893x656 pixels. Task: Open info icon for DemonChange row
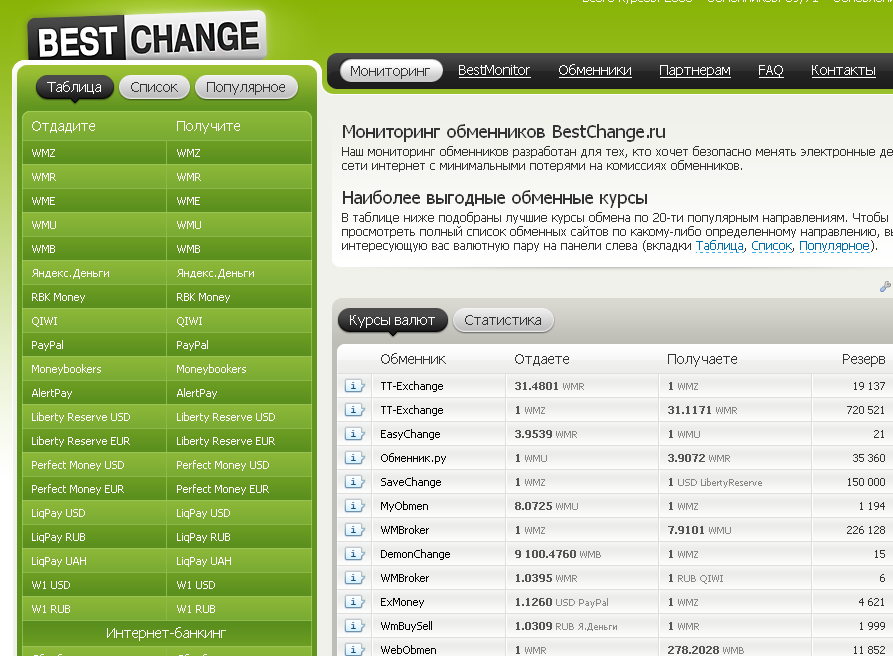354,554
